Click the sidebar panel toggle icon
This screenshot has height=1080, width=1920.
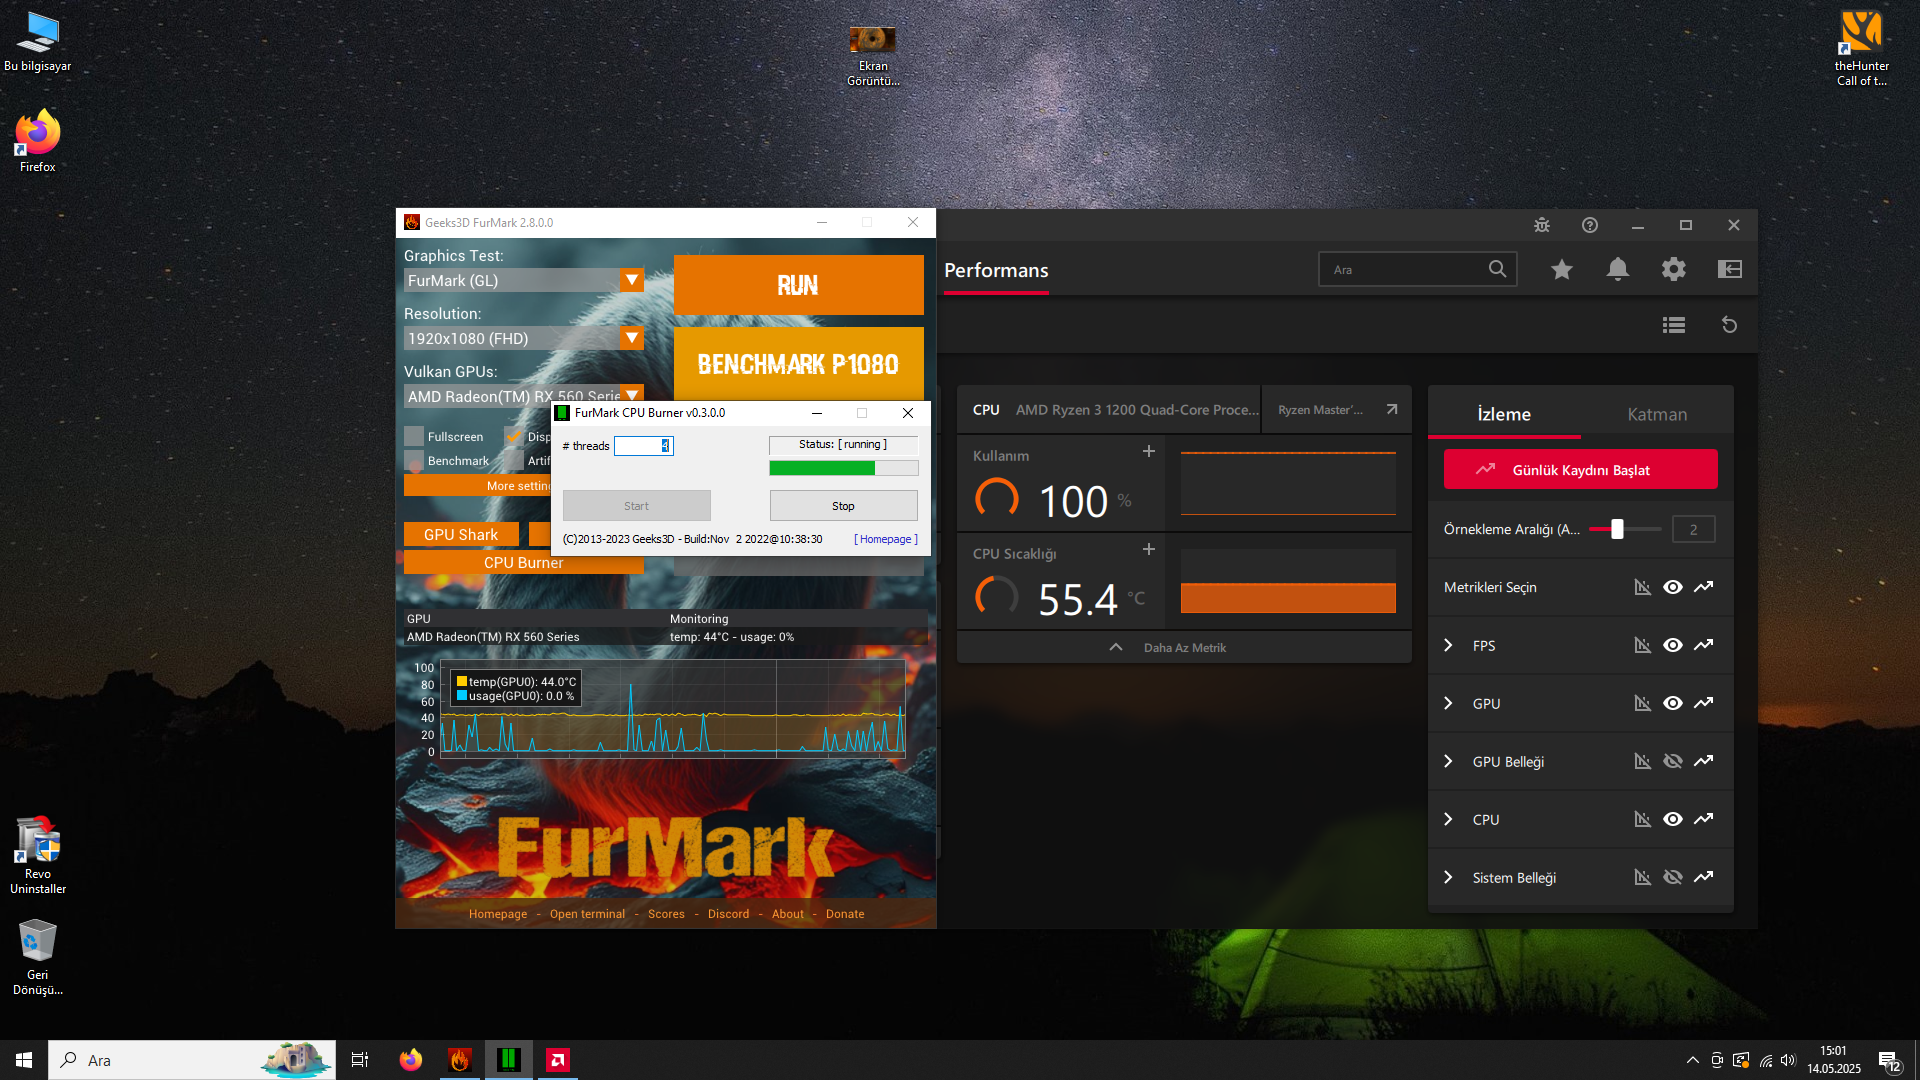click(x=1729, y=269)
